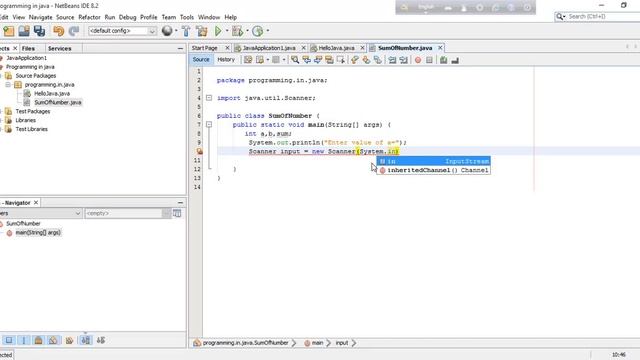Click the Open Project toolbar icon
Viewport: 640px width, 360px height.
pos(24,31)
